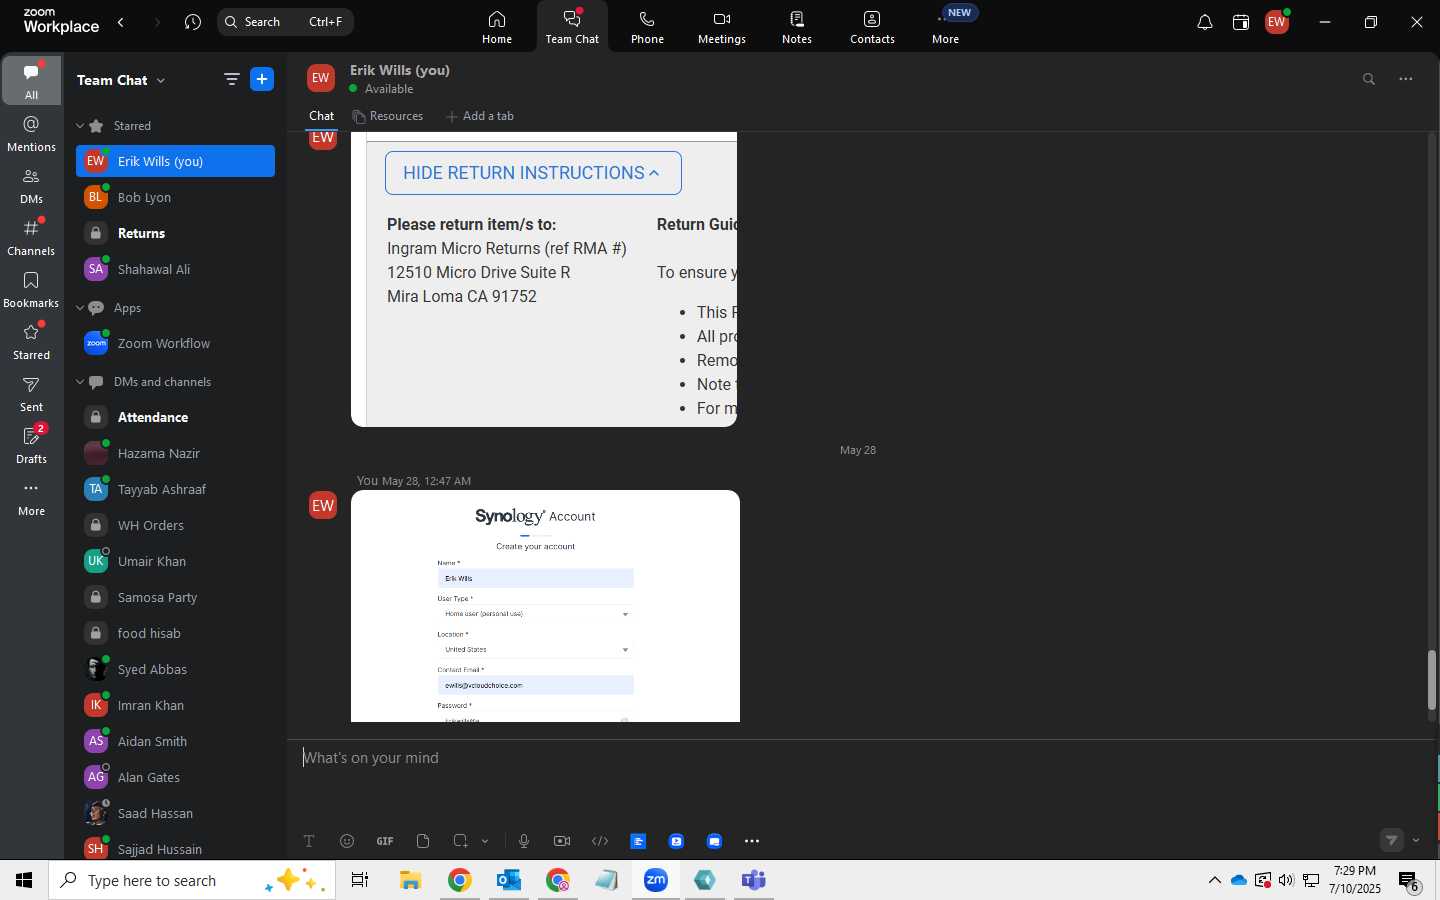The height and width of the screenshot is (900, 1440).
Task: Expand screenshot options dropdown arrow
Action: tap(485, 841)
